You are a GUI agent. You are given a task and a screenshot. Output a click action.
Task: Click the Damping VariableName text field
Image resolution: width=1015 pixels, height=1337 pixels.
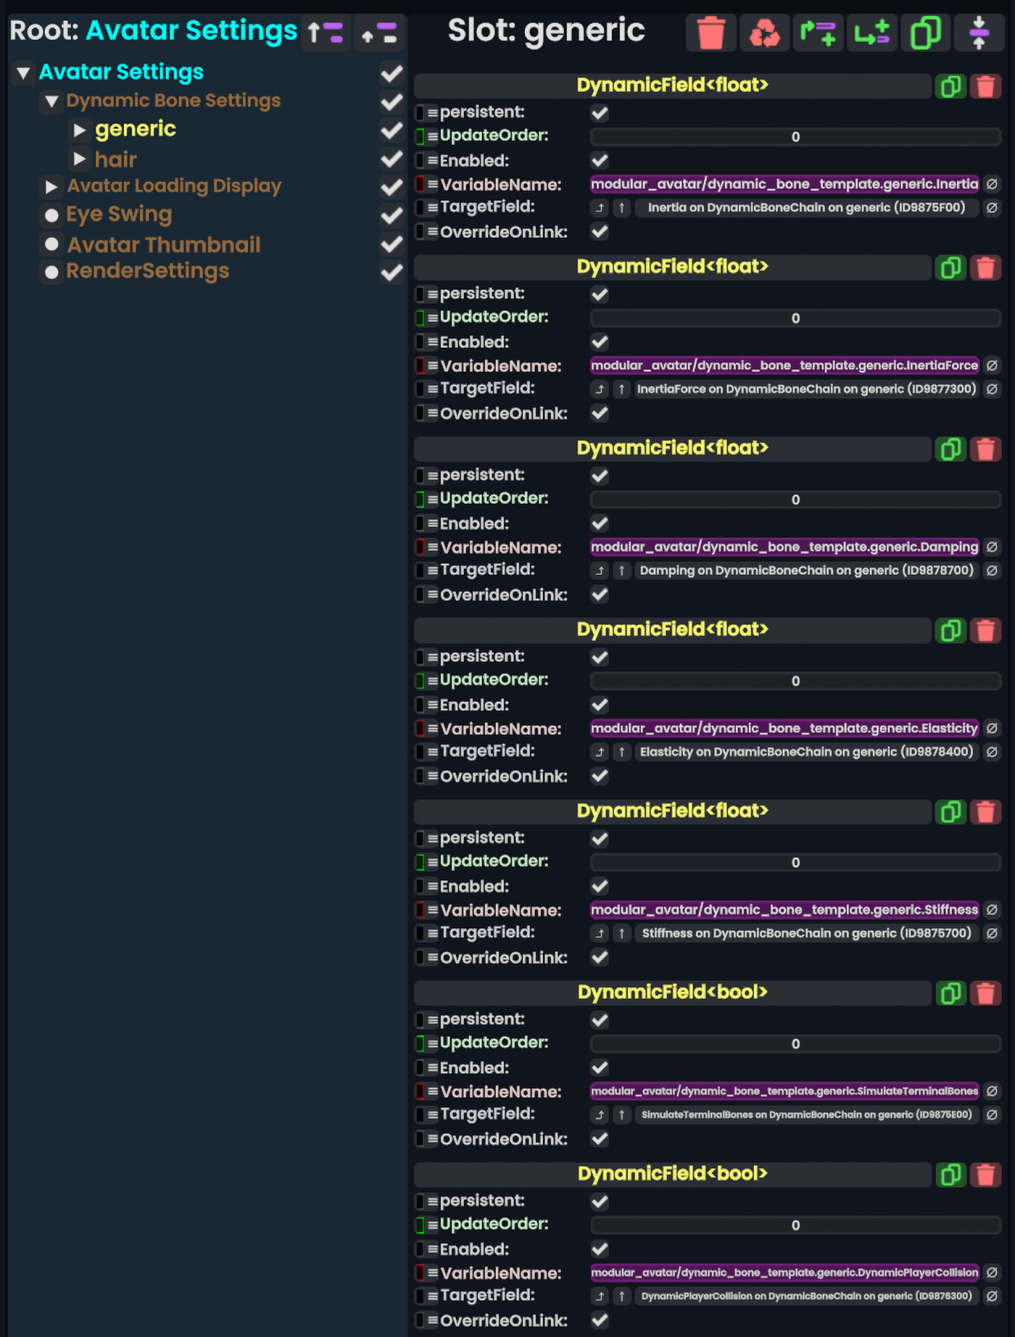point(784,547)
